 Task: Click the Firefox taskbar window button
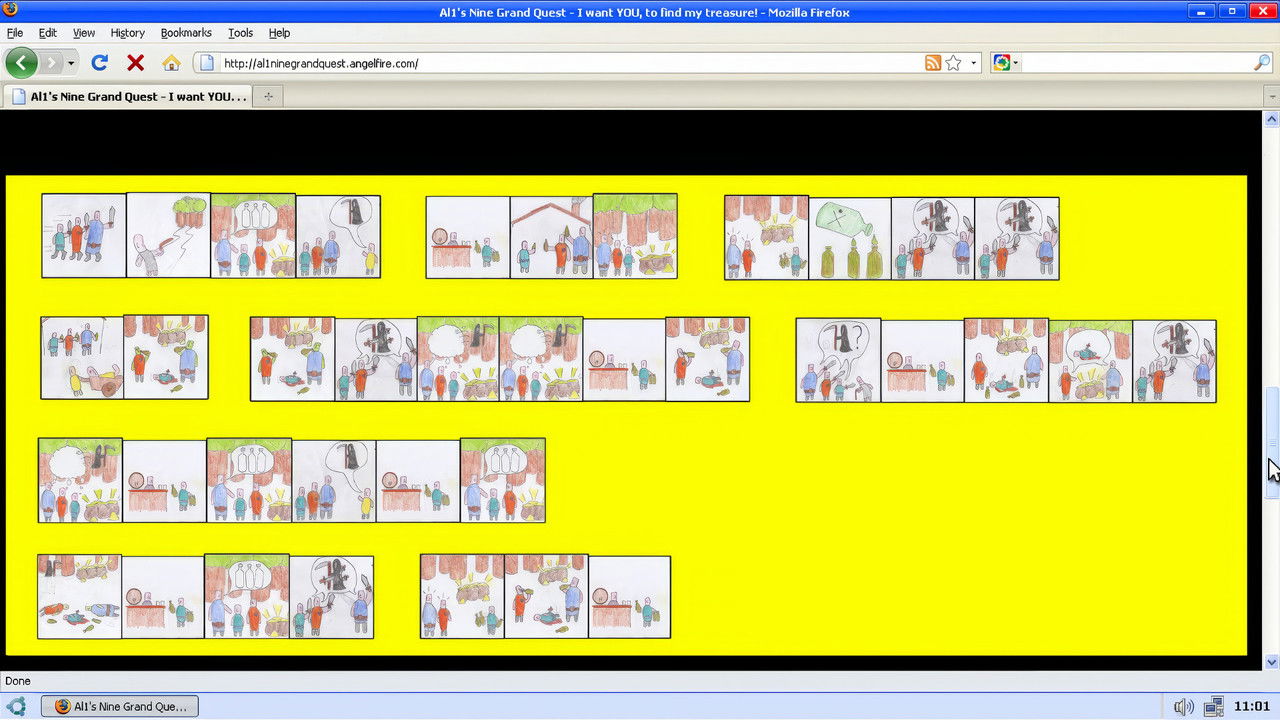coord(120,707)
